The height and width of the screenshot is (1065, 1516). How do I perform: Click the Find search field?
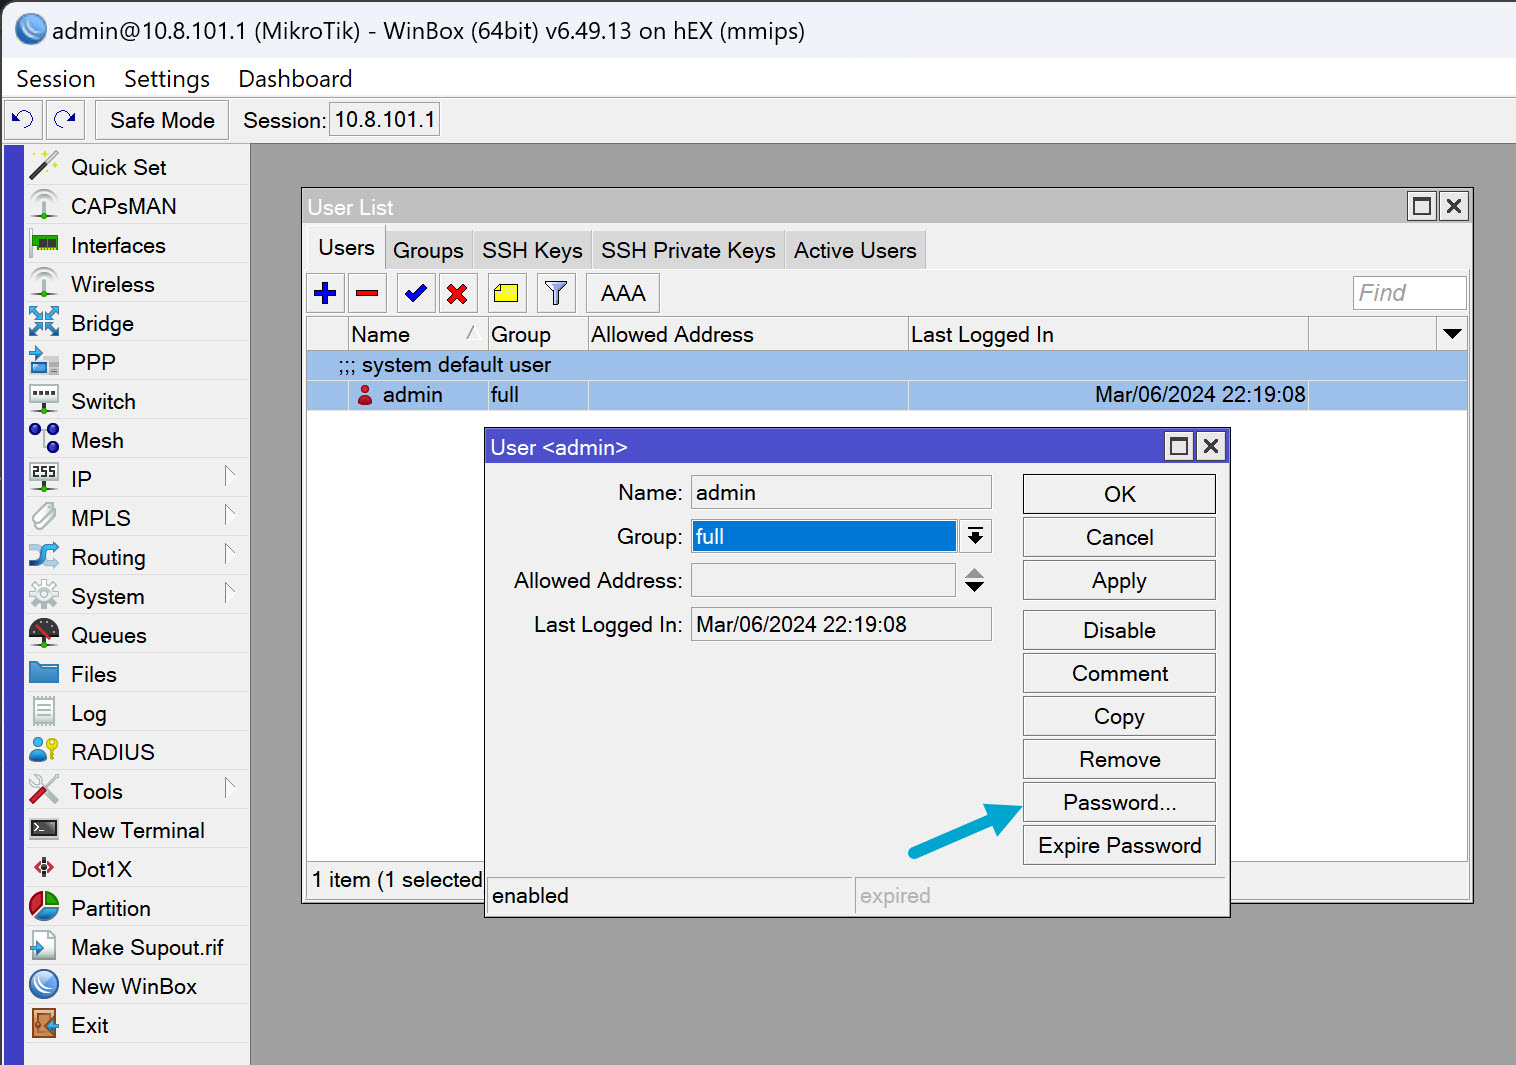[x=1408, y=293]
